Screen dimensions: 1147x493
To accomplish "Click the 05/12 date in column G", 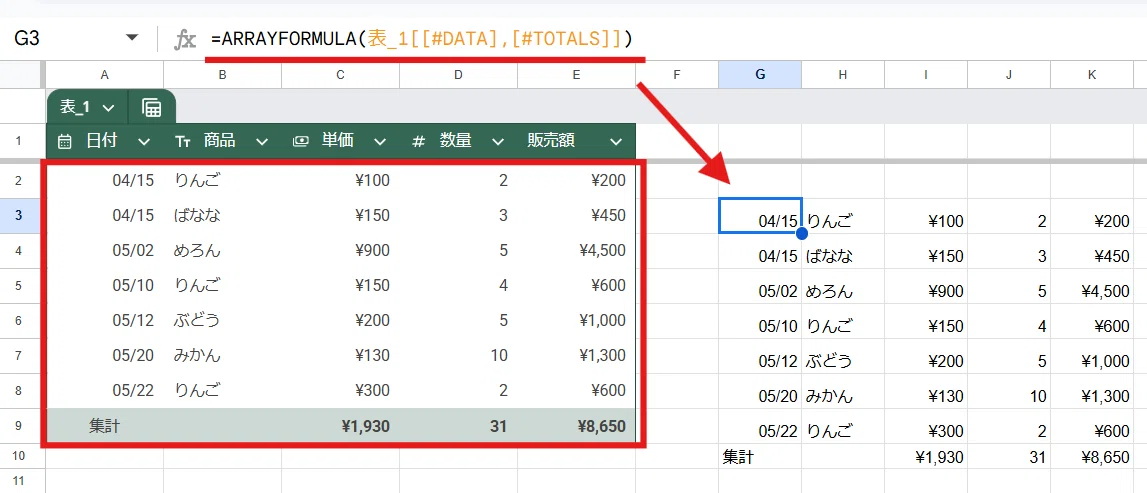I will click(x=780, y=361).
